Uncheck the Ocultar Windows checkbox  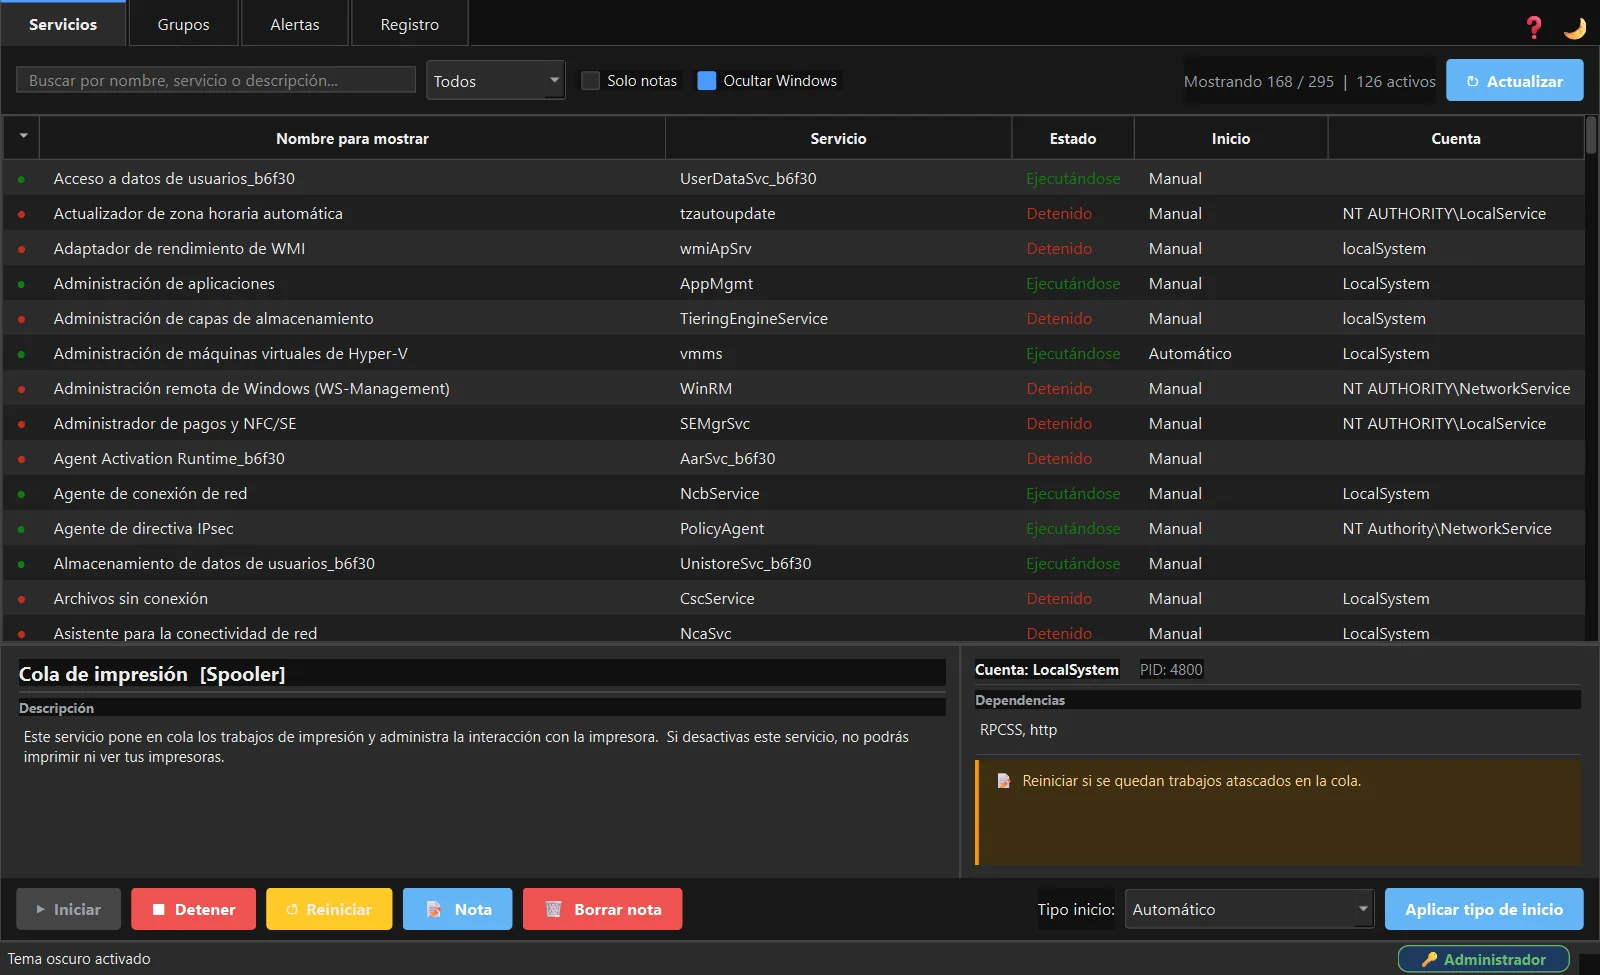(706, 80)
